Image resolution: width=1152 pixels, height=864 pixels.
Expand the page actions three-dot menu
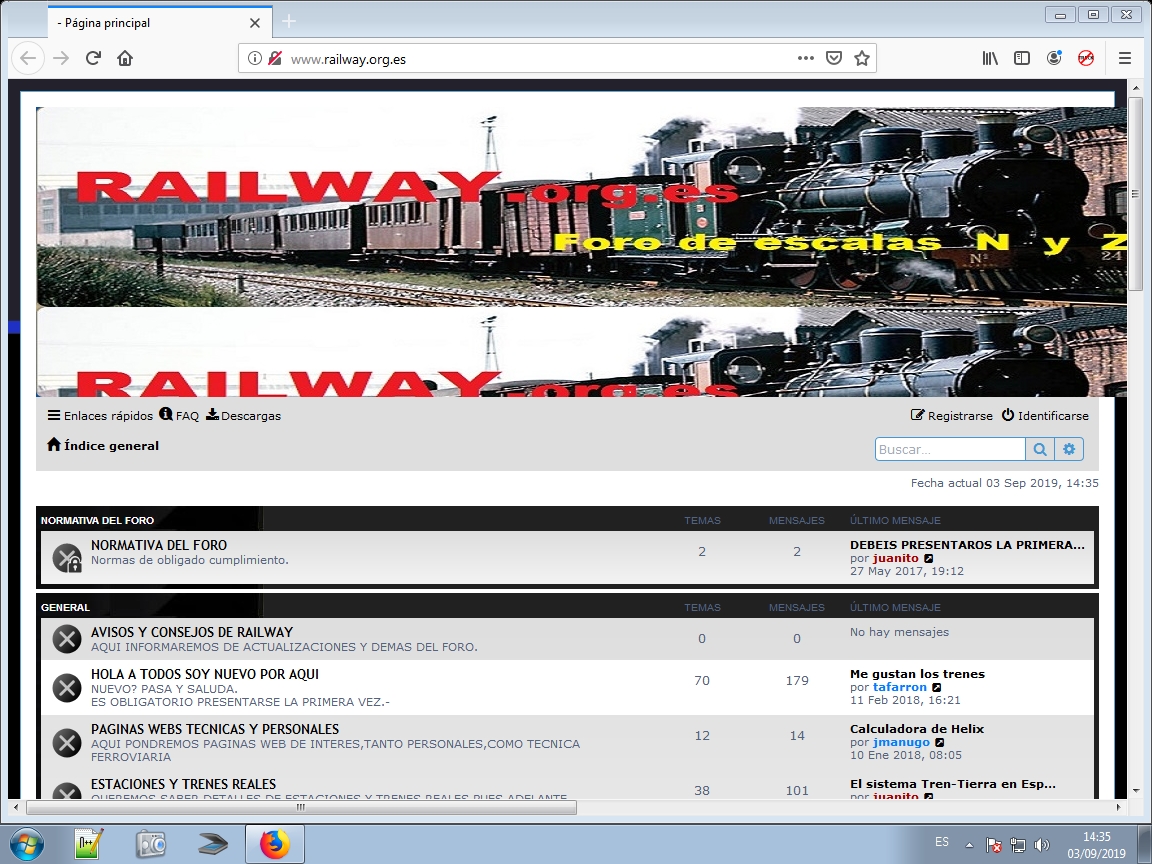(x=805, y=58)
